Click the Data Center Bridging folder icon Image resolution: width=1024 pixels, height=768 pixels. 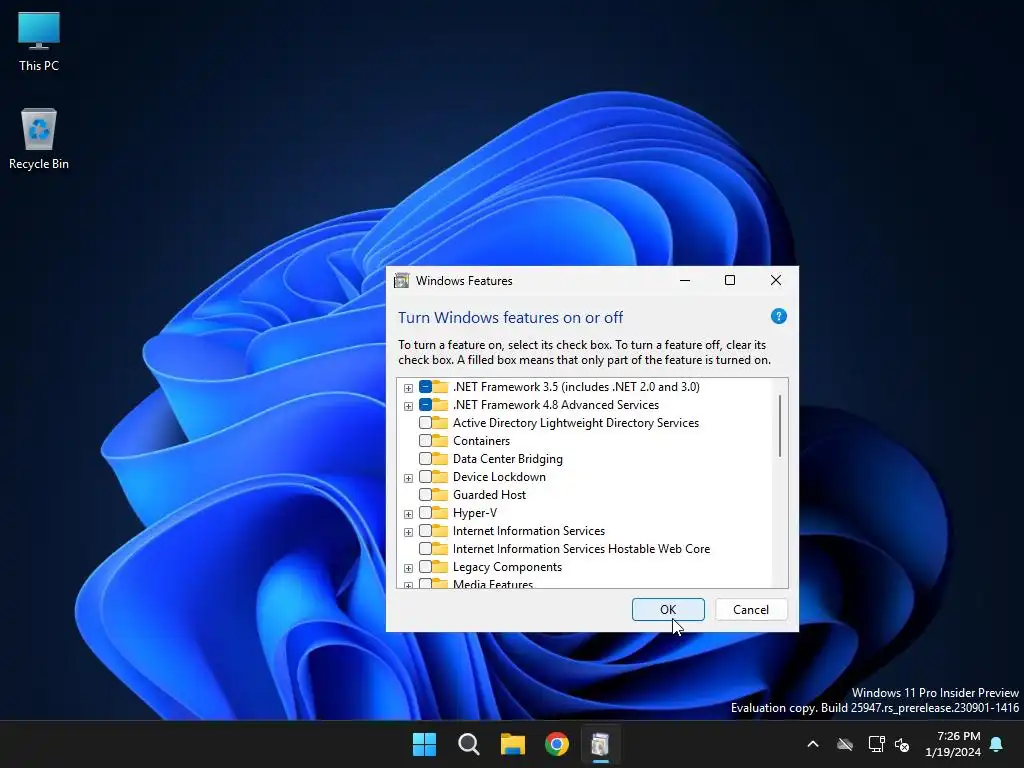click(x=440, y=459)
